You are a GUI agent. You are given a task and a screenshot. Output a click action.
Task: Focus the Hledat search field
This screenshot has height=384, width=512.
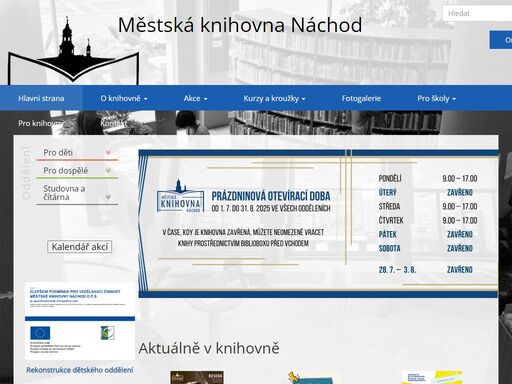click(x=478, y=13)
